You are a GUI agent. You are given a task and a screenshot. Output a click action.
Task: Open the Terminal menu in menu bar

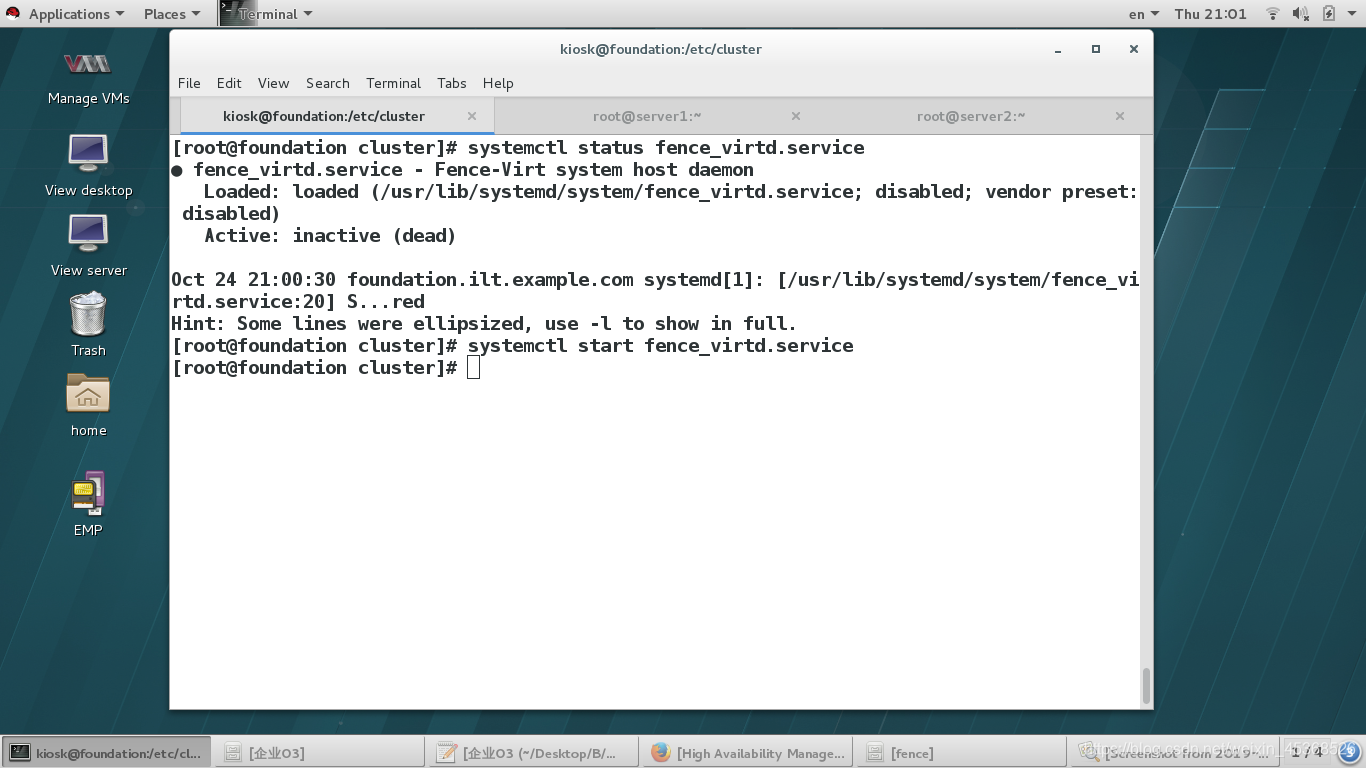(x=393, y=83)
